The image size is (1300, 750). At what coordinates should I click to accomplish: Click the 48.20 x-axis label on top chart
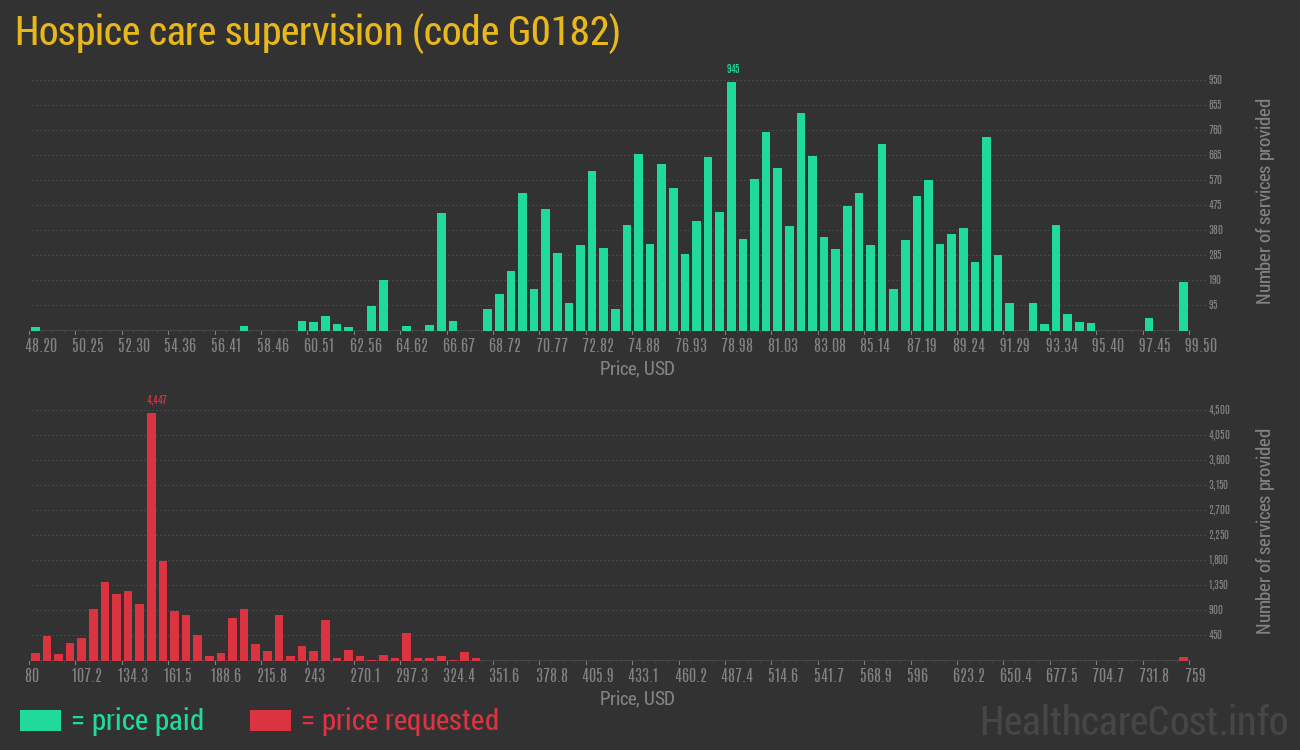click(x=41, y=346)
